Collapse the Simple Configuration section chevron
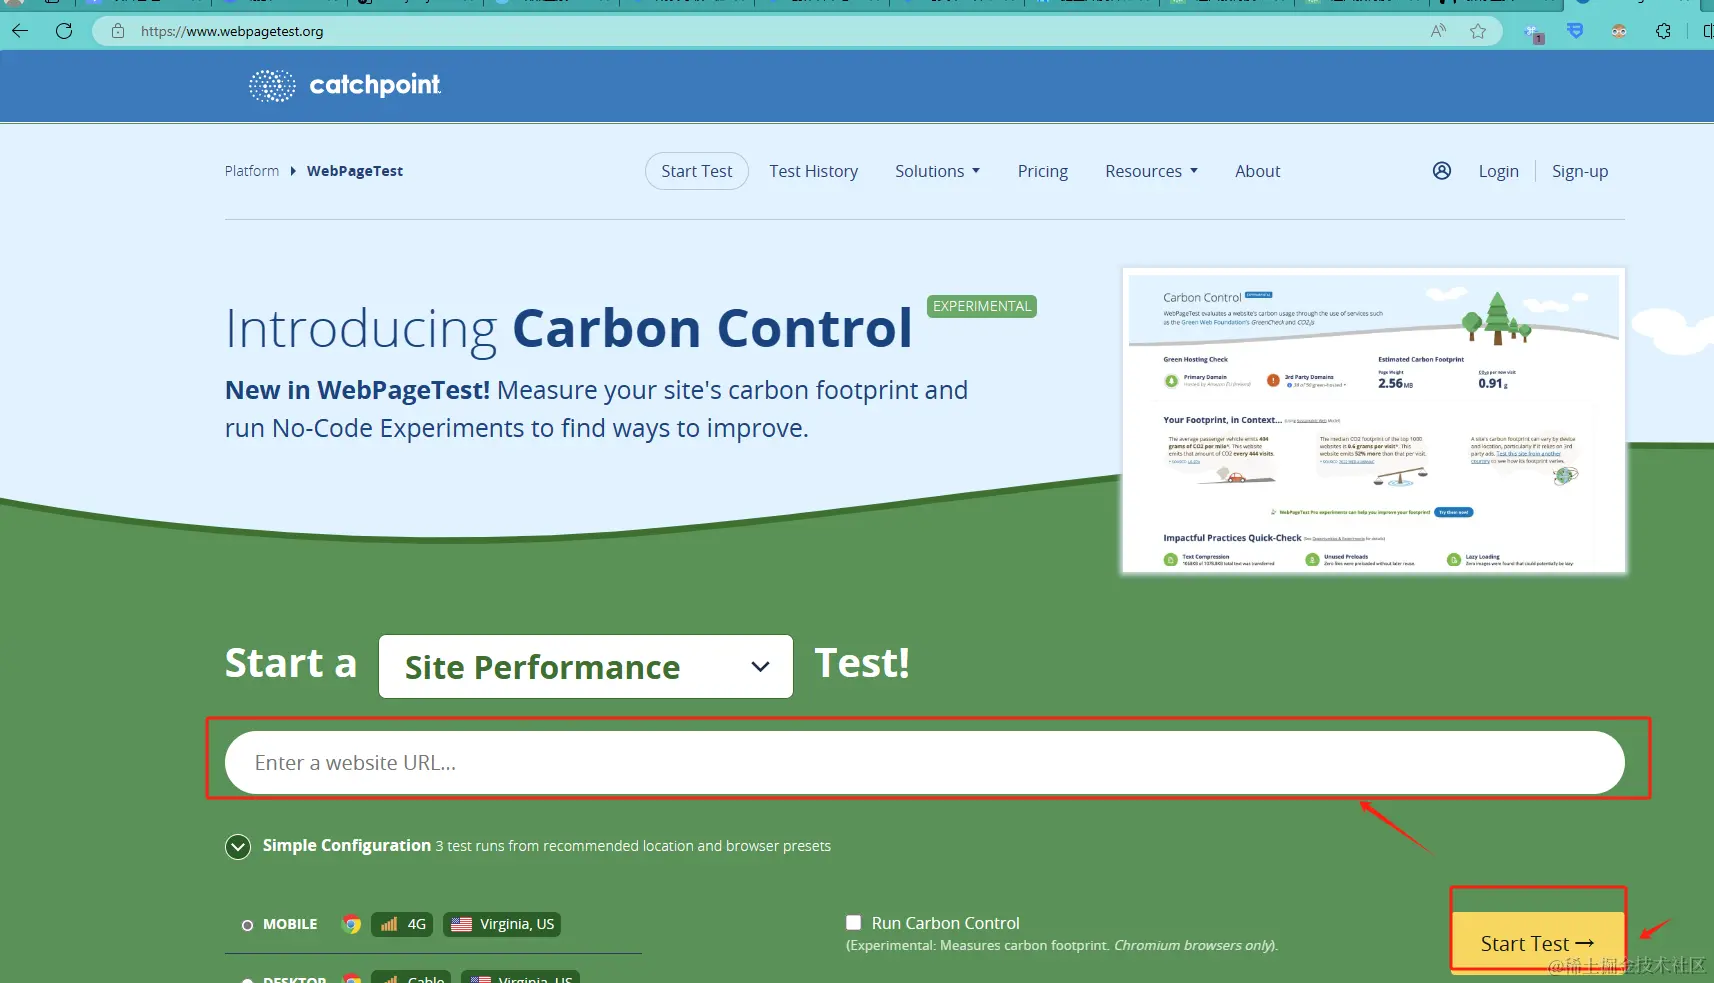The image size is (1714, 983). (x=238, y=847)
